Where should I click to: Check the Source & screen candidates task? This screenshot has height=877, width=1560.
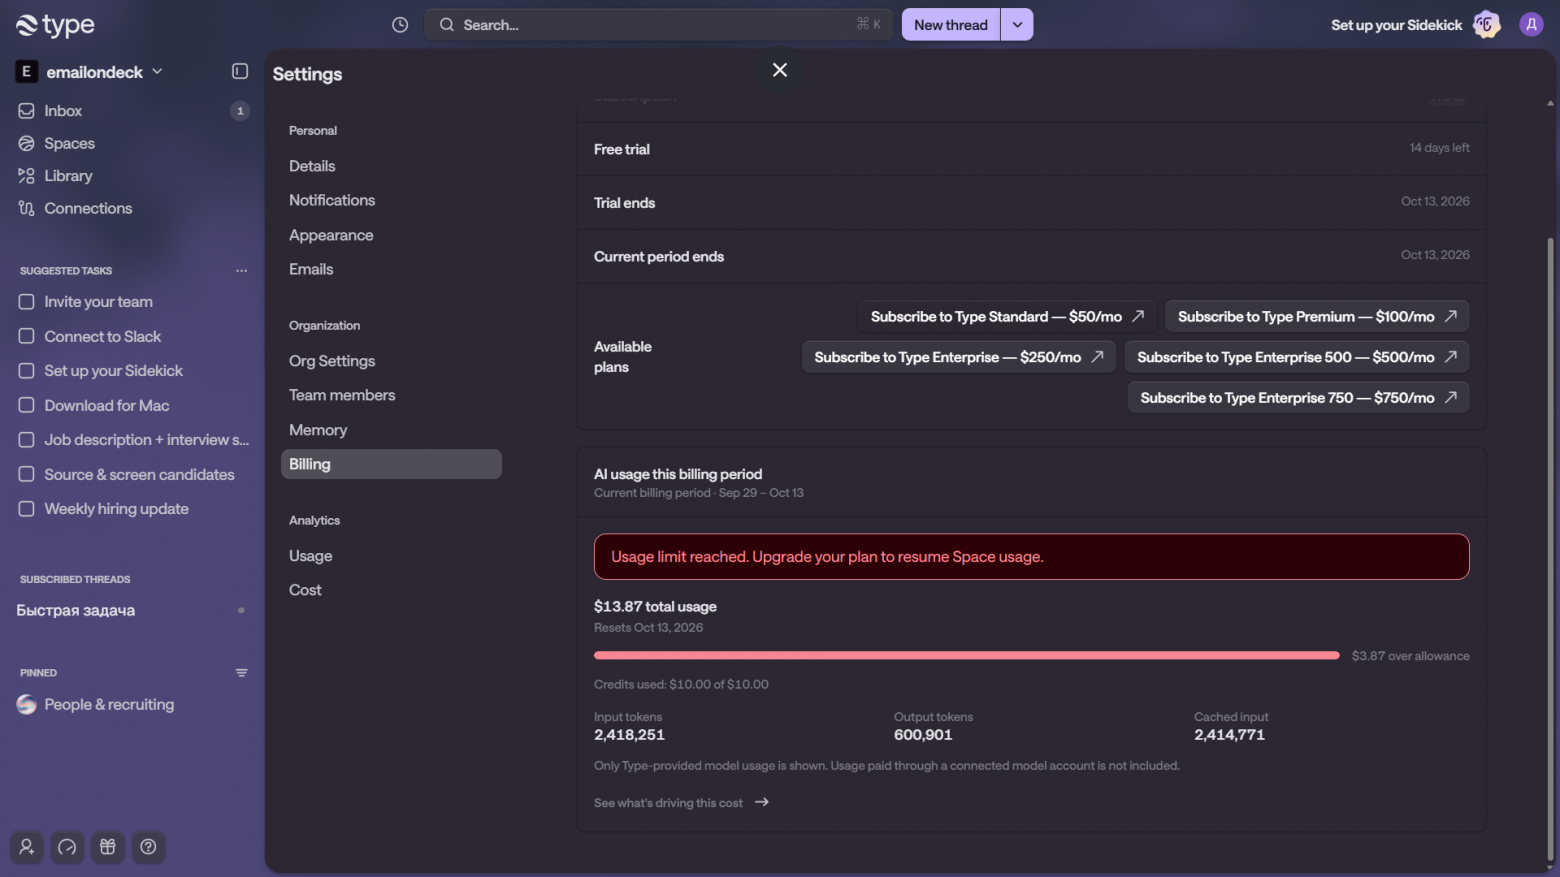[27, 475]
